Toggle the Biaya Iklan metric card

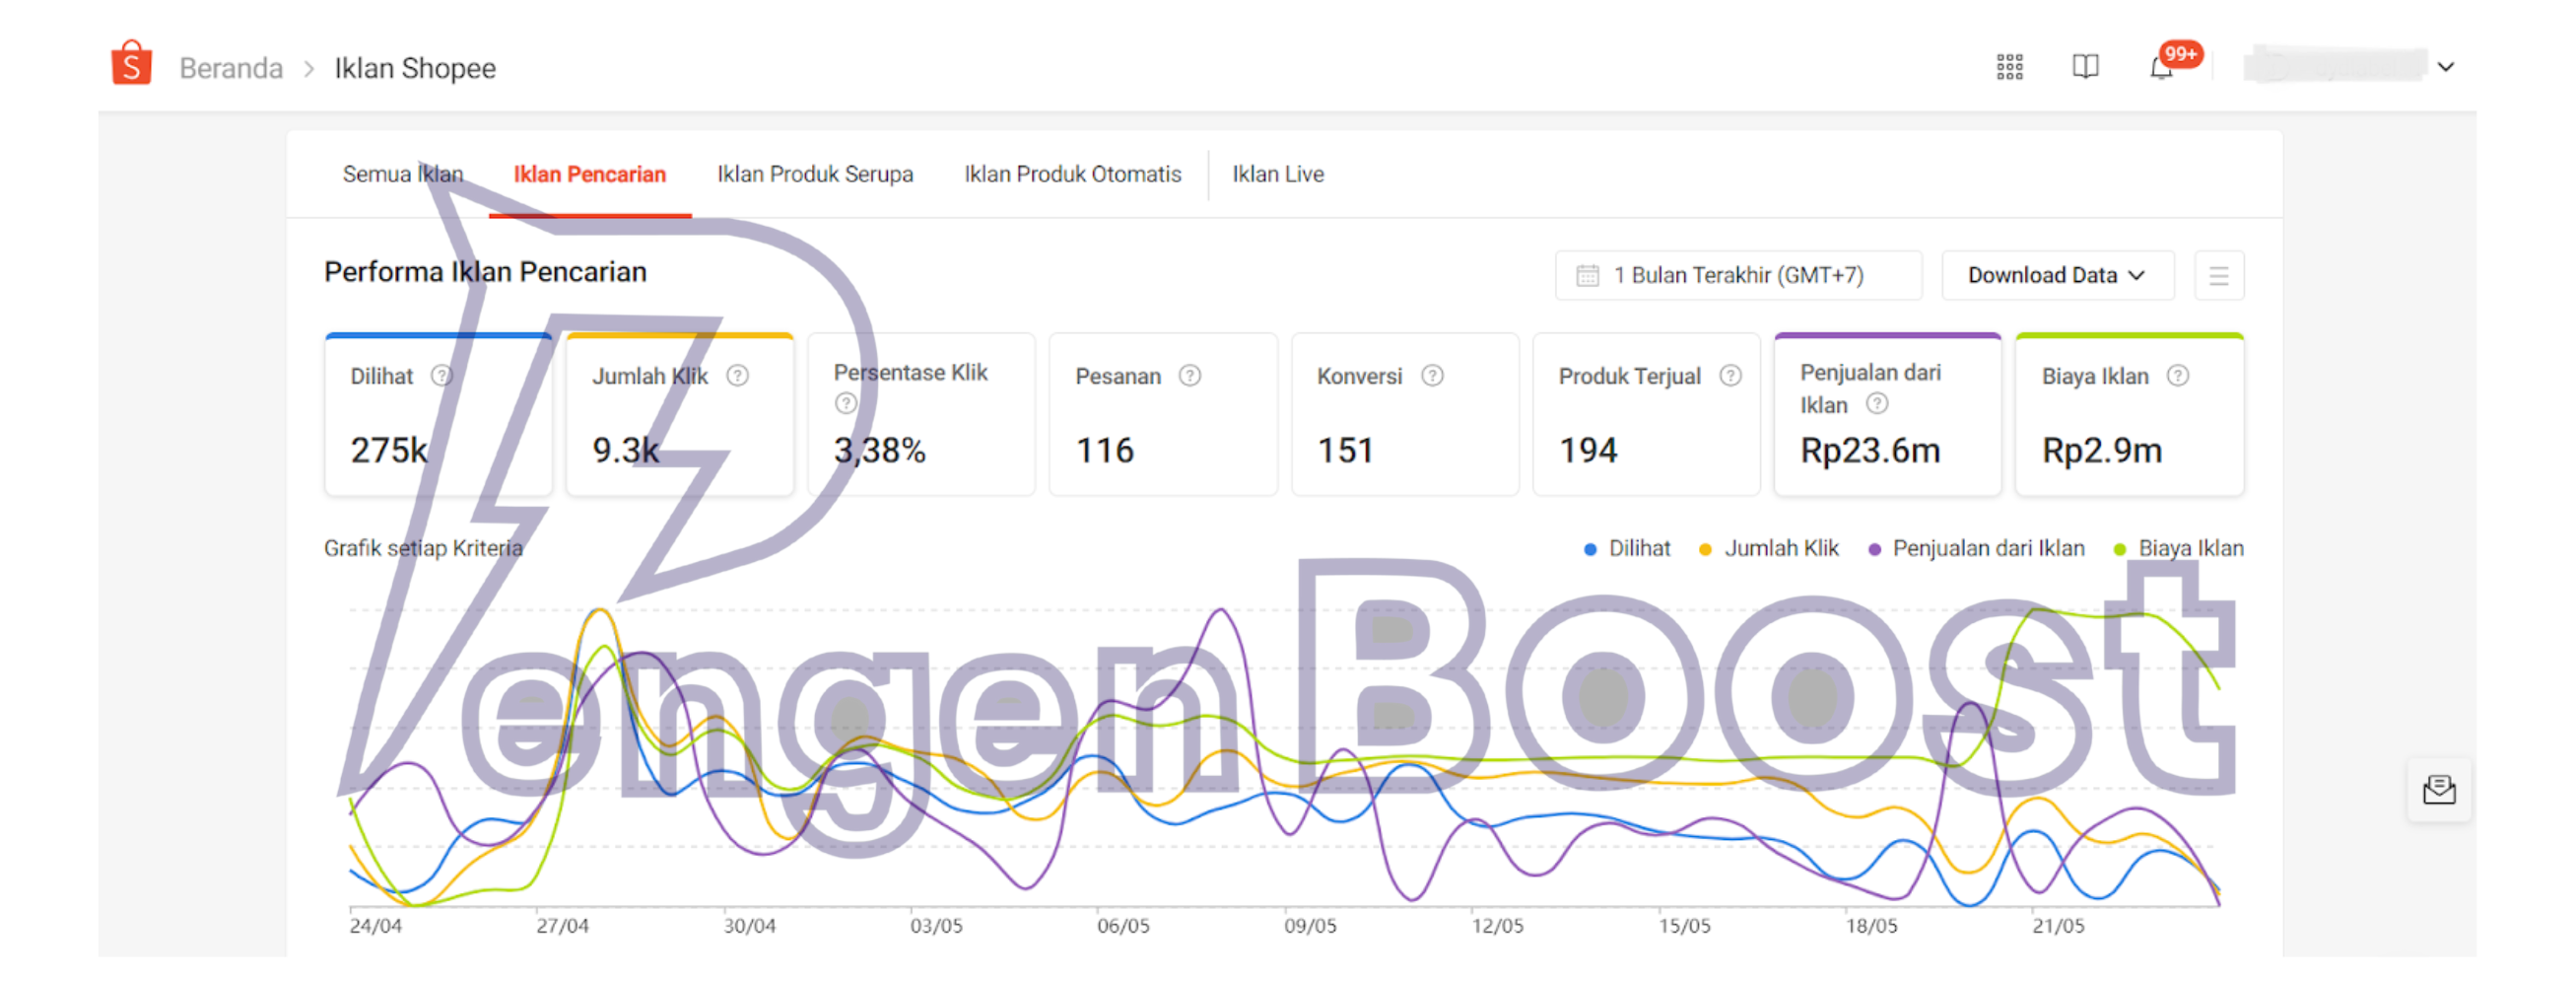tap(2128, 415)
